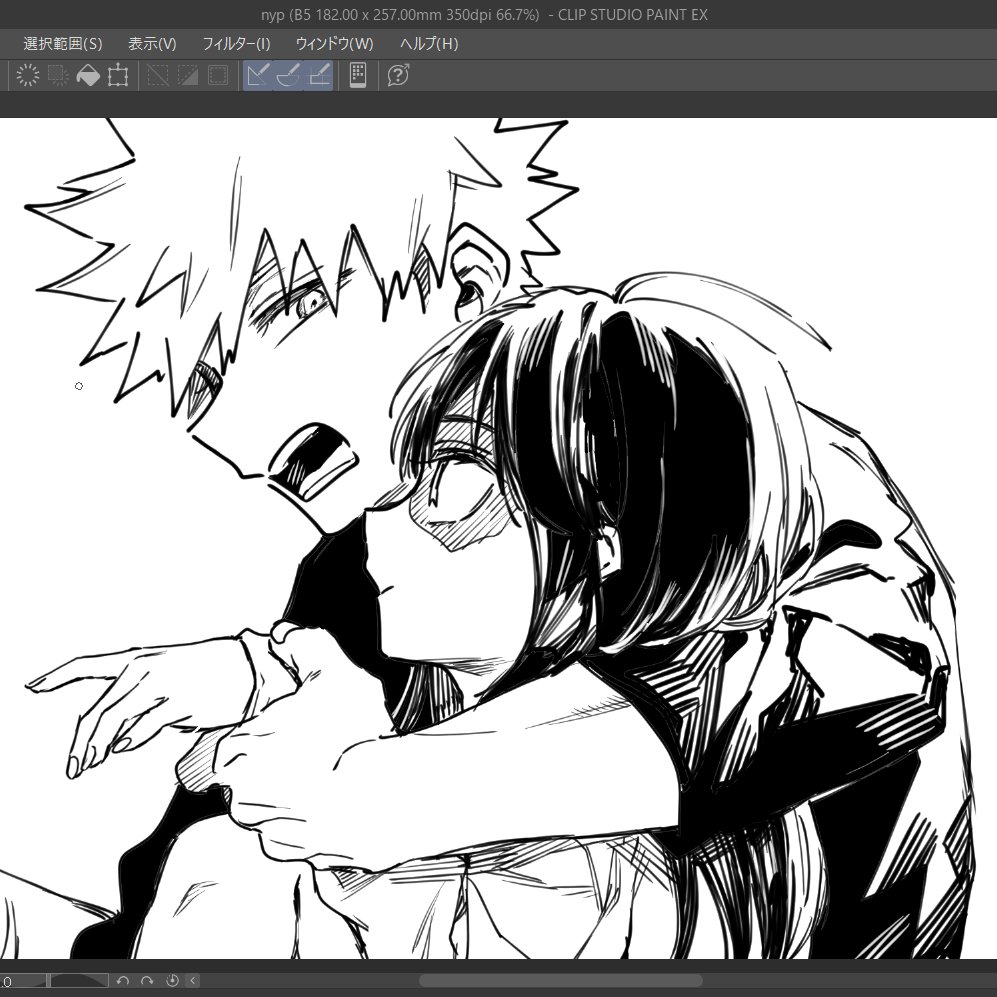Click the left arrow of horizontal scrollbar
The image size is (997, 997).
click(193, 980)
